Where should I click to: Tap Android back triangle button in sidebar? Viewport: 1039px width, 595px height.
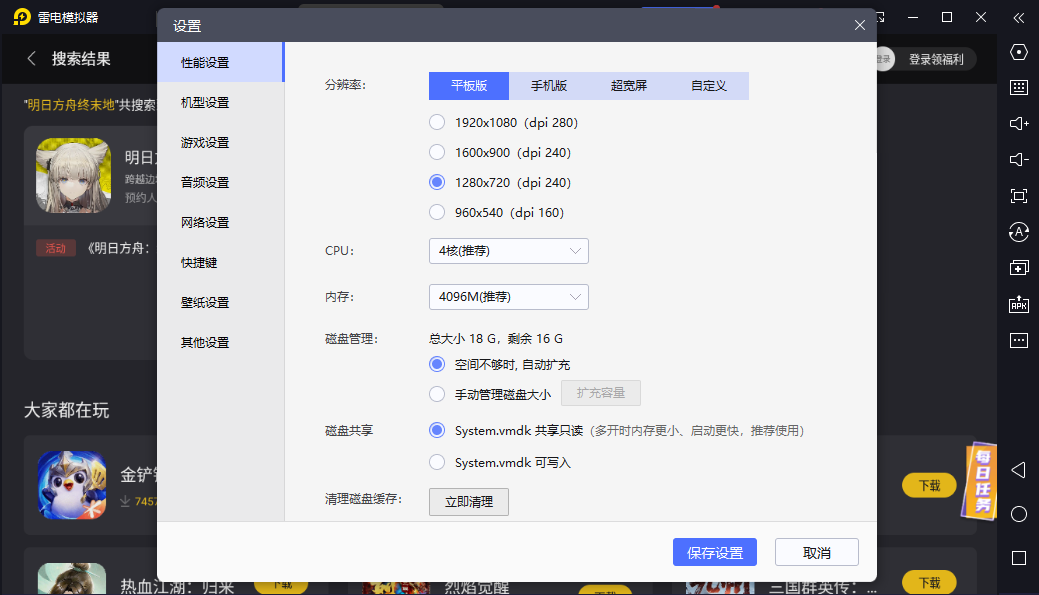click(1018, 470)
